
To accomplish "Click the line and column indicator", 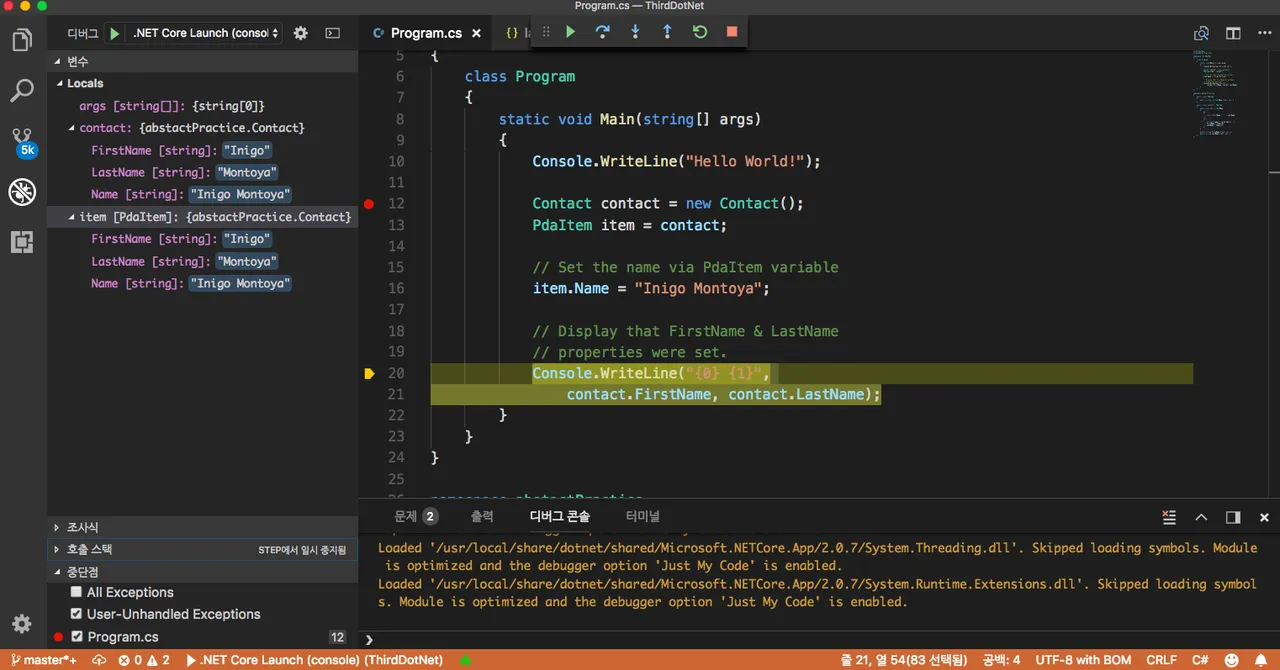I will [x=904, y=660].
